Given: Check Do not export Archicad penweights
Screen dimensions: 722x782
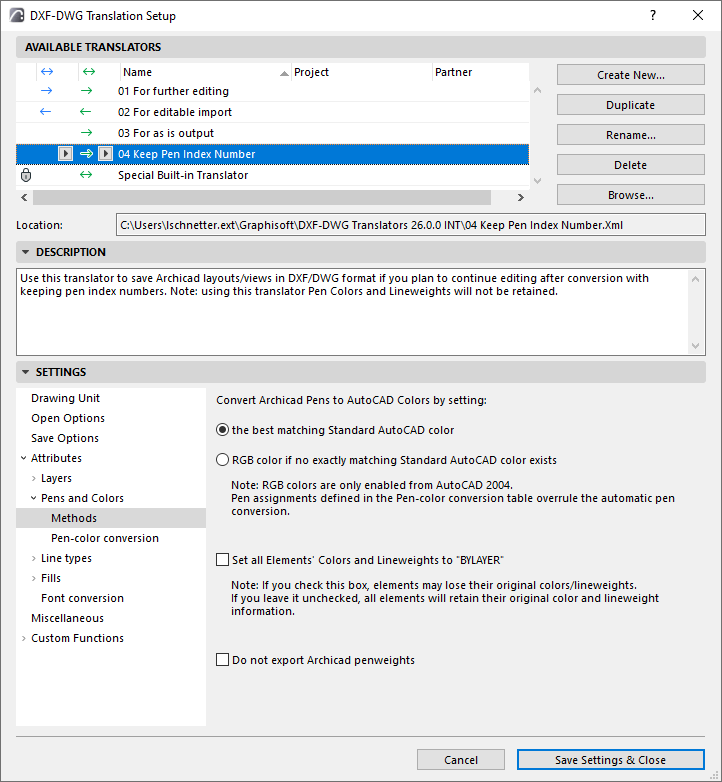Looking at the screenshot, I should tap(222, 659).
